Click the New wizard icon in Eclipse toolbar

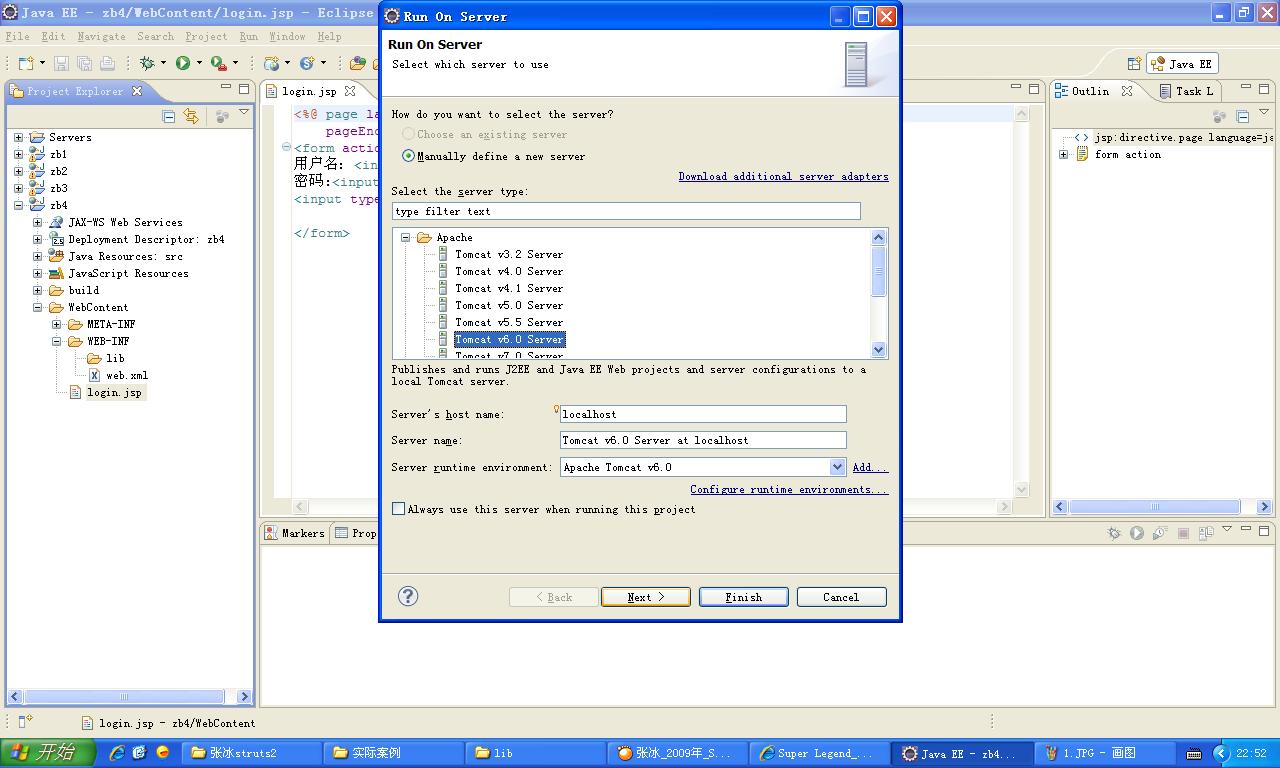click(25, 63)
